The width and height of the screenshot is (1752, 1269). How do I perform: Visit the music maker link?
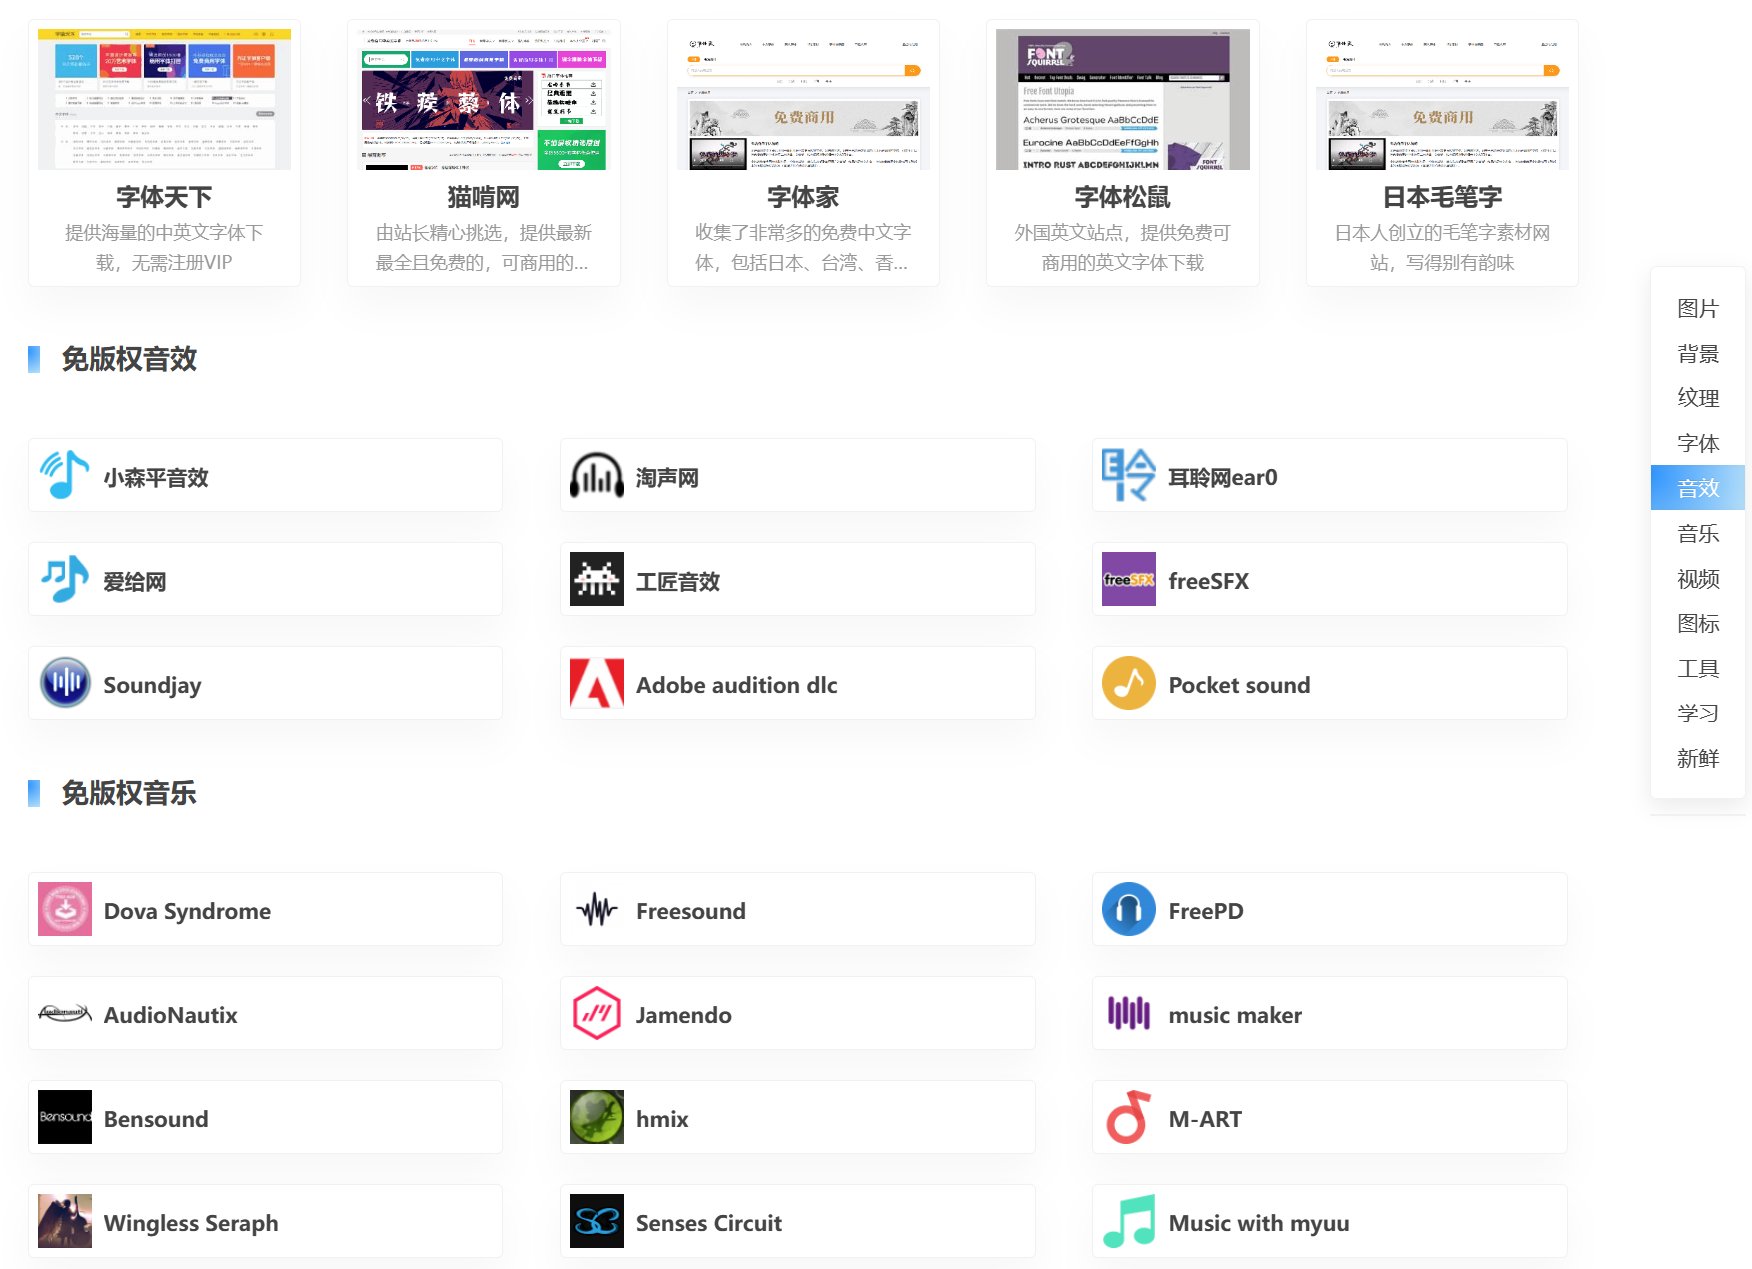click(1236, 1015)
